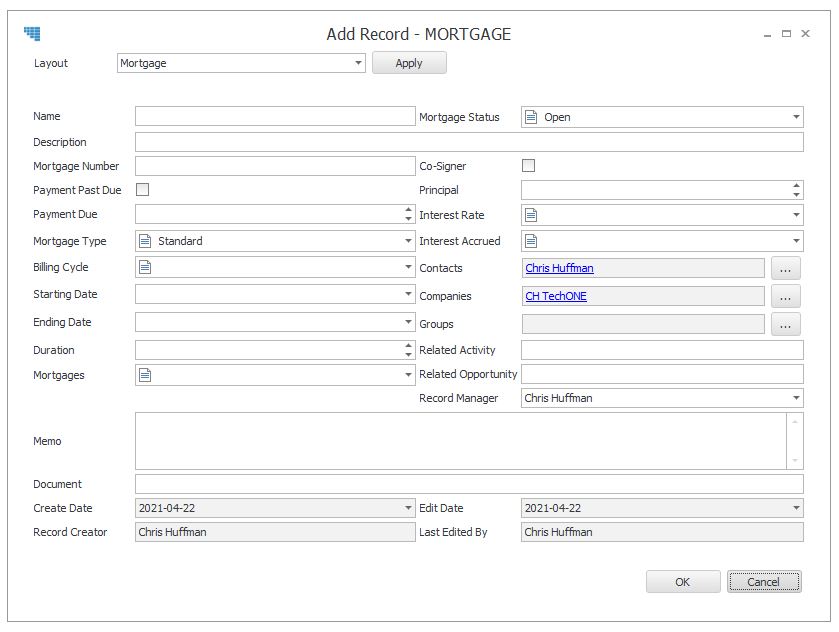Increase Duration with the up spinner
Screen dimensions: 839x632
tap(409, 345)
